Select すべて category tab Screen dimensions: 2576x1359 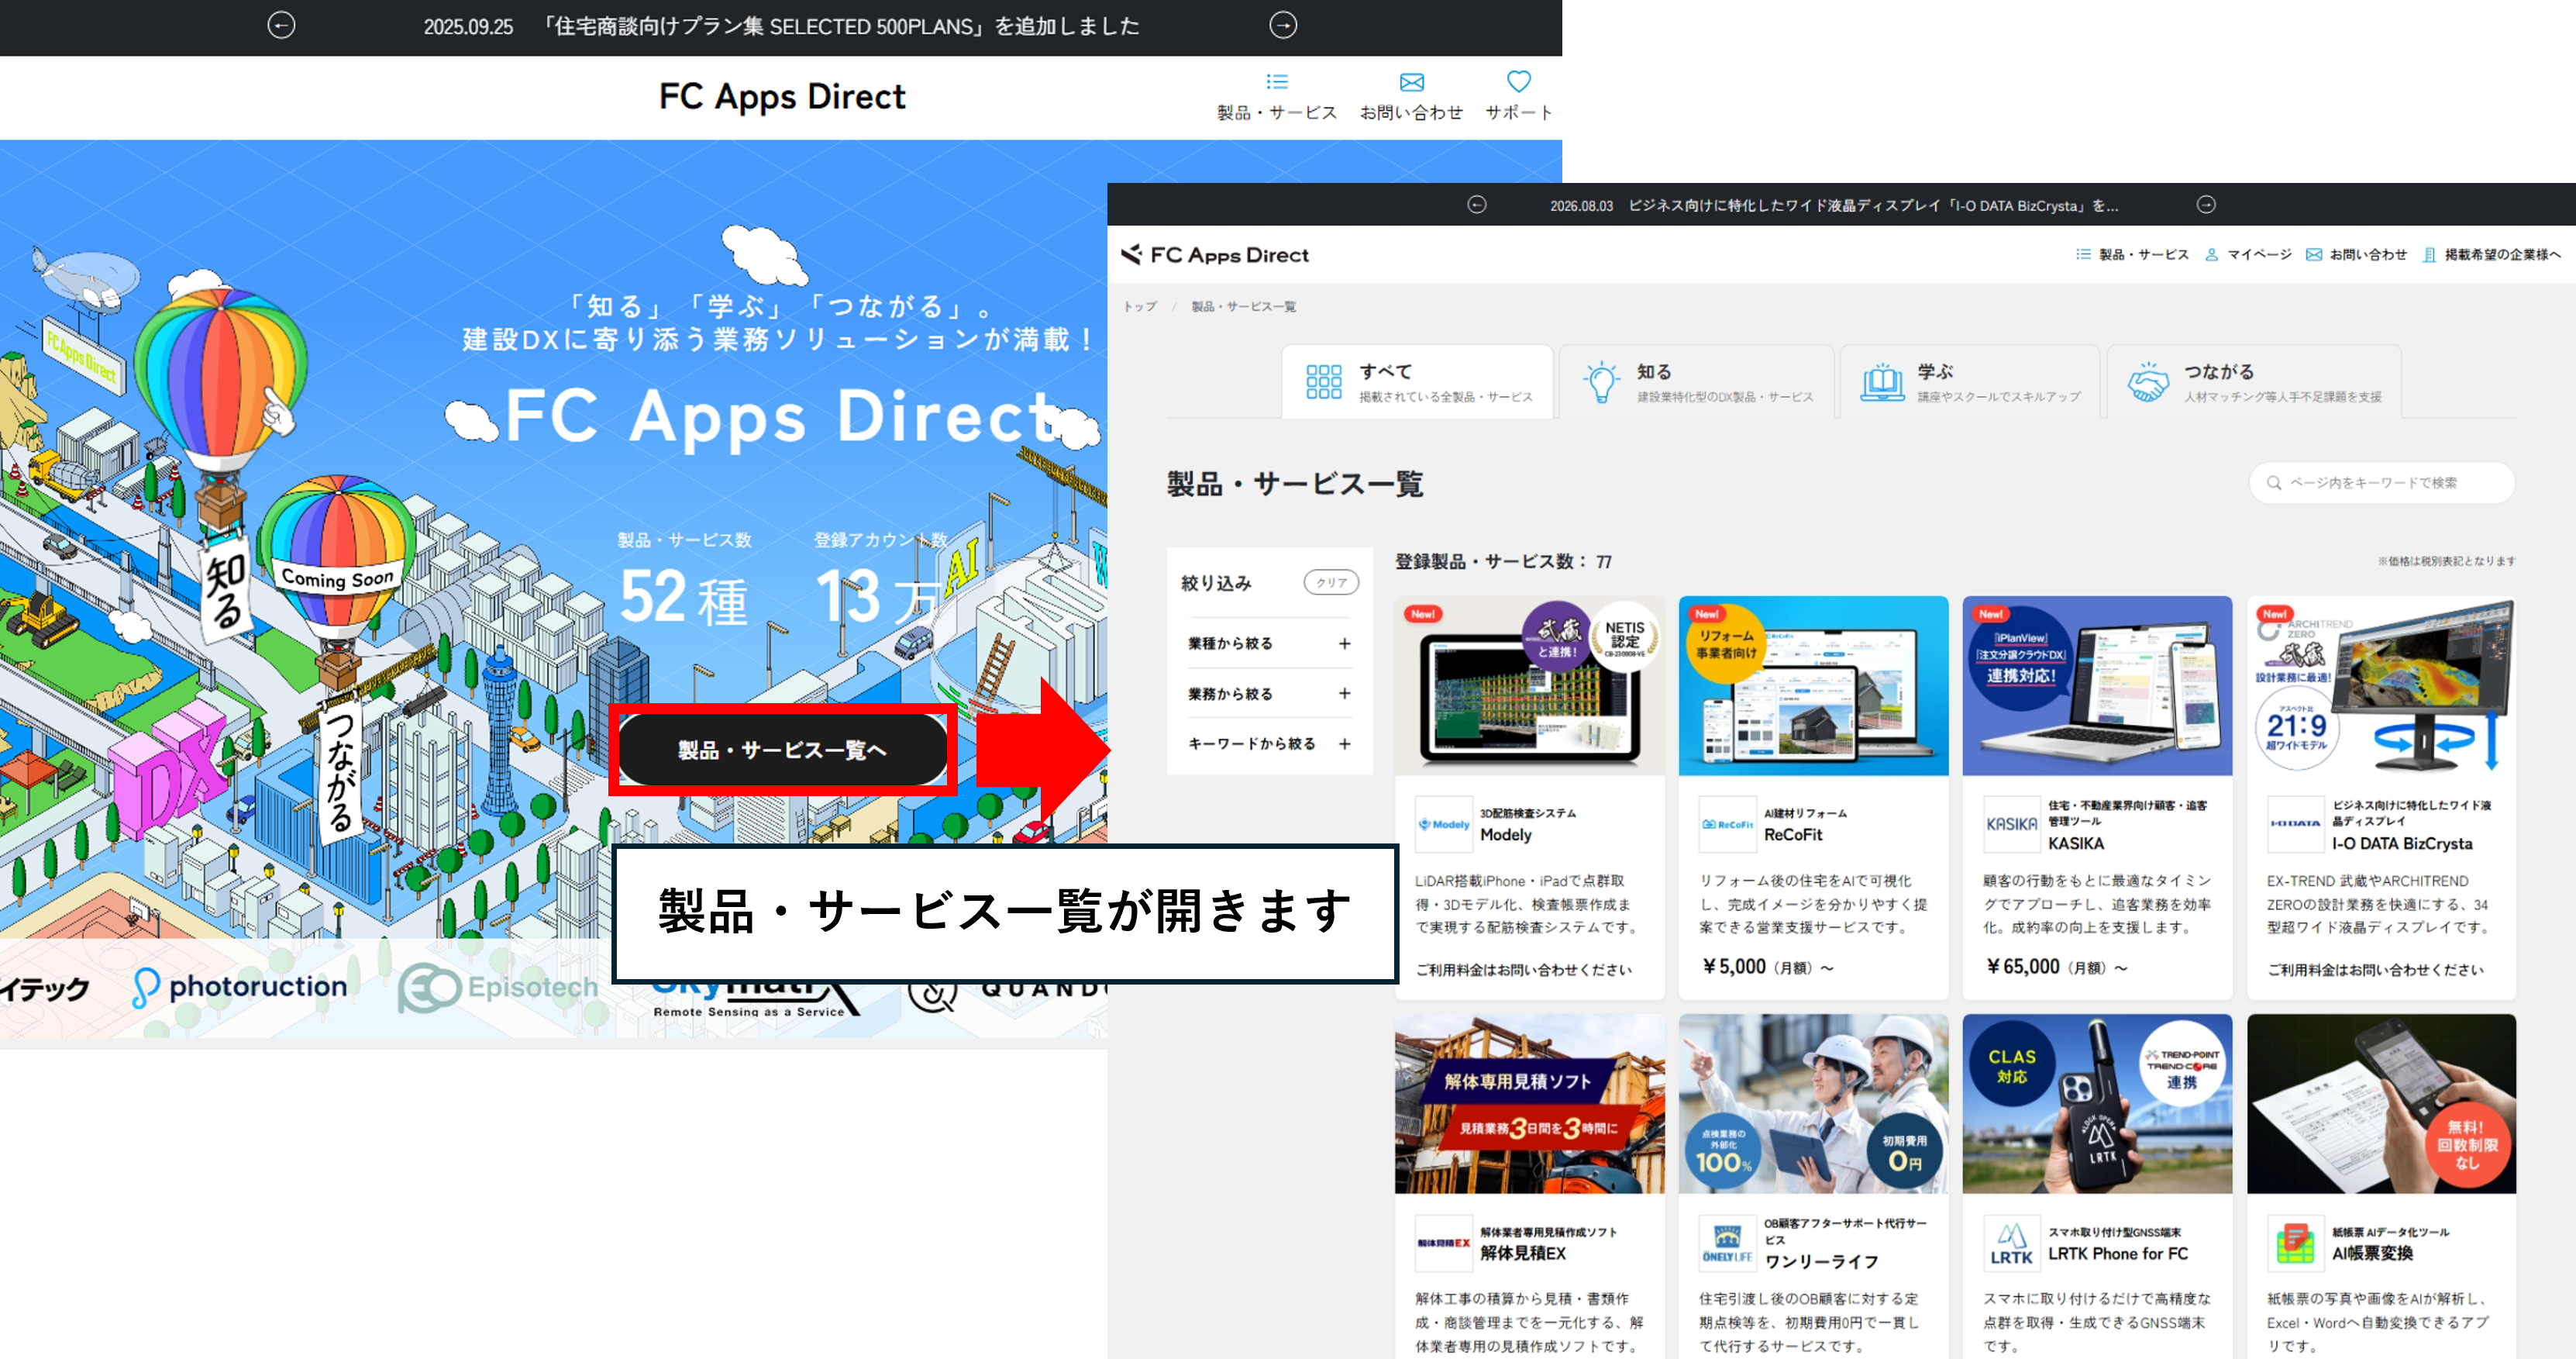pyautogui.click(x=1417, y=382)
